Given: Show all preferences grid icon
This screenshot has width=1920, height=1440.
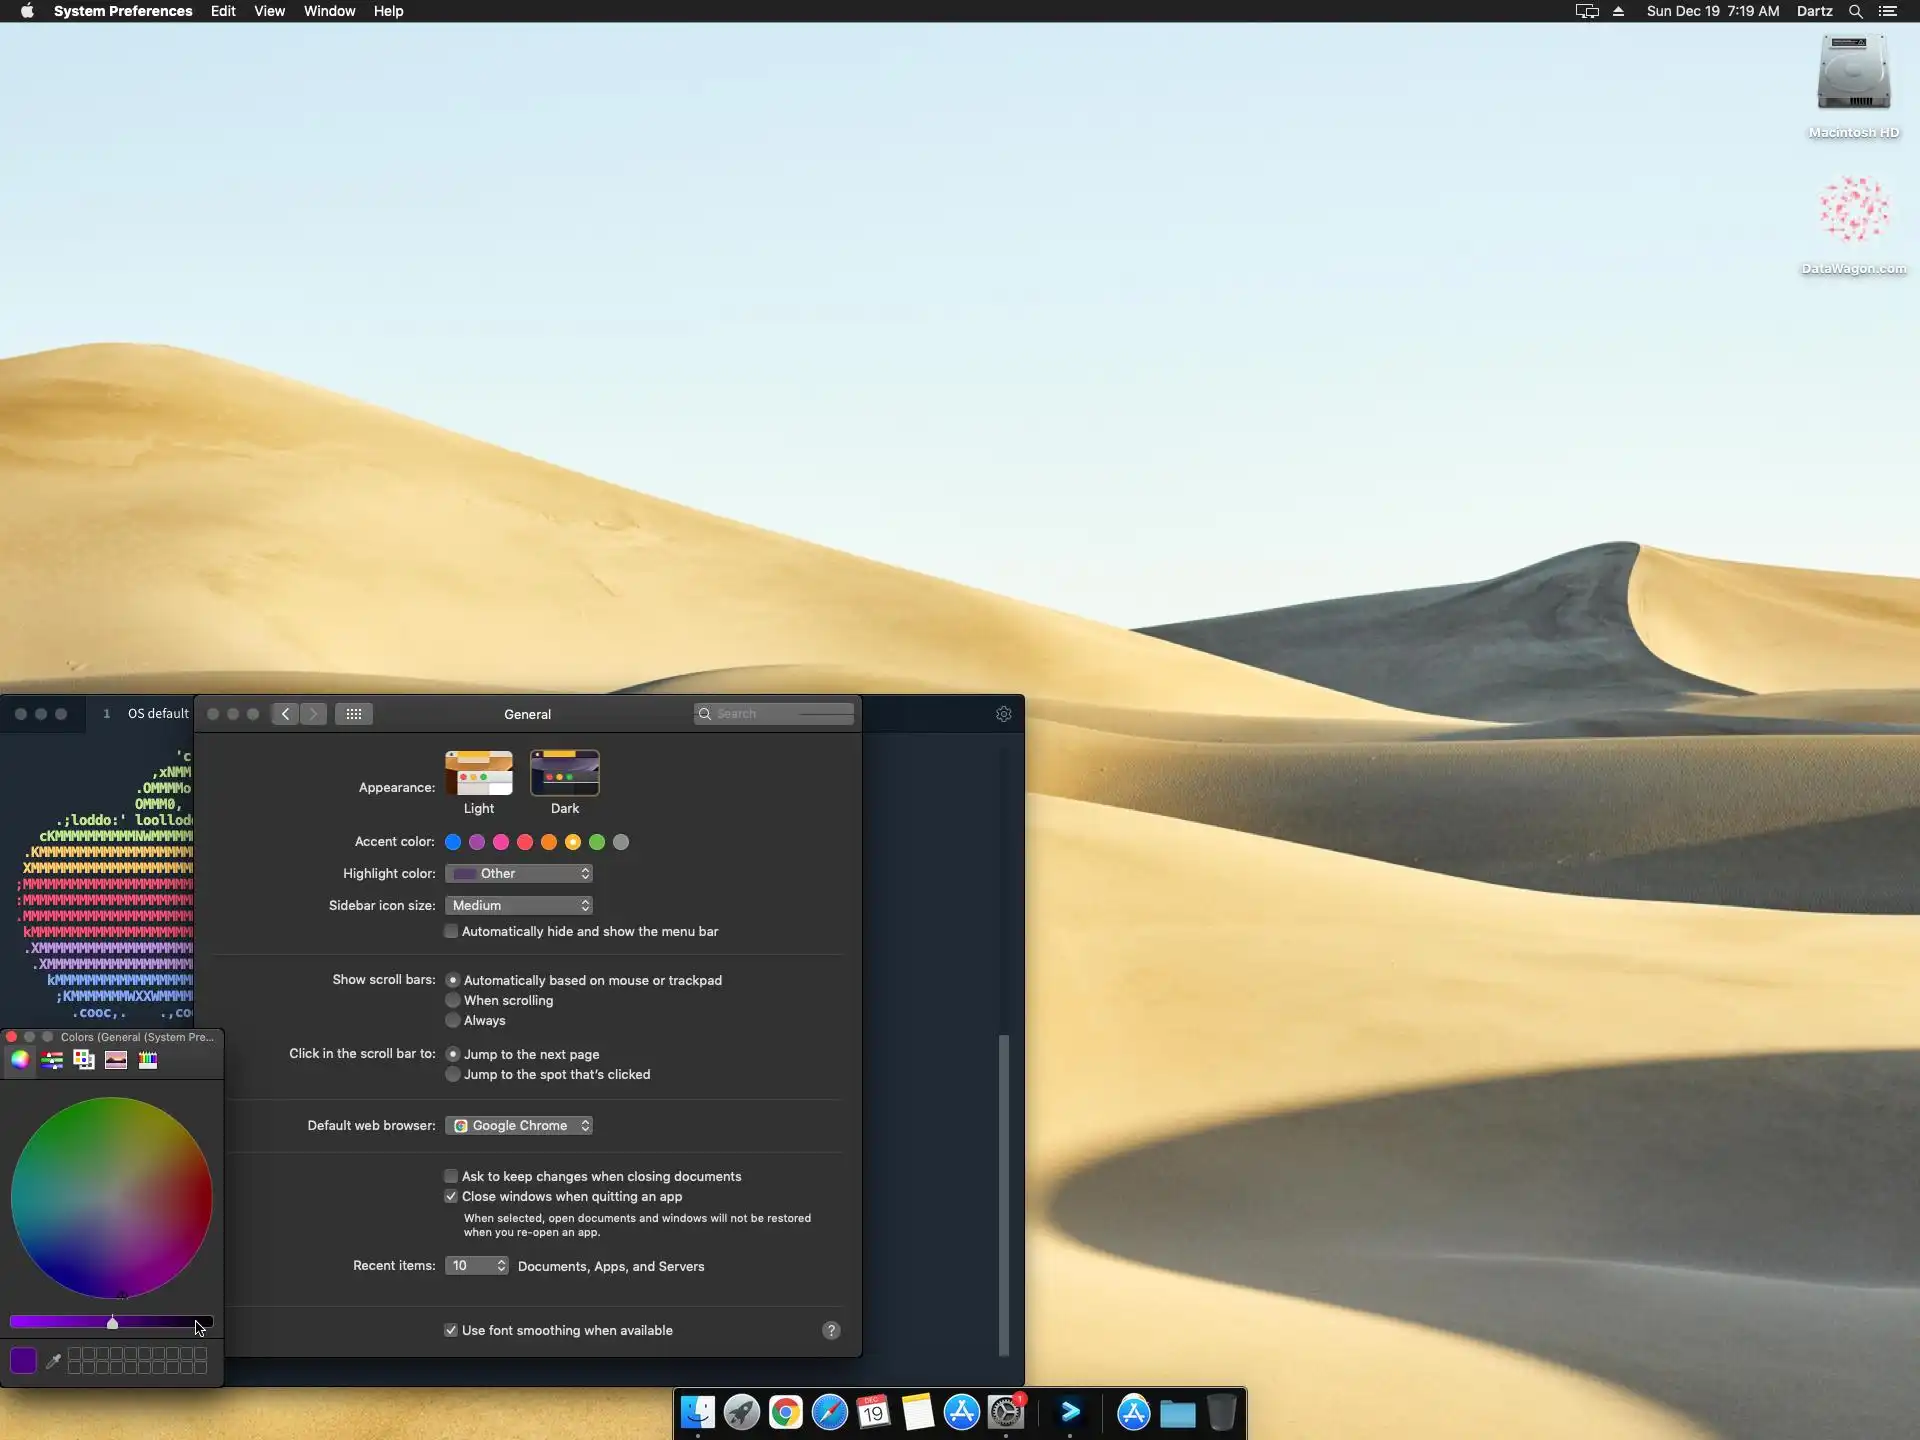Looking at the screenshot, I should (x=354, y=714).
